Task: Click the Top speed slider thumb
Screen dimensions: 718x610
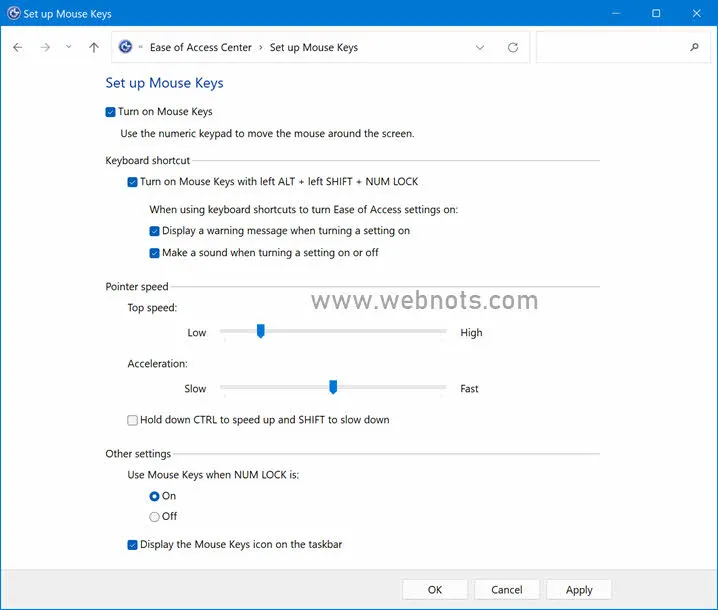Action: (x=260, y=331)
